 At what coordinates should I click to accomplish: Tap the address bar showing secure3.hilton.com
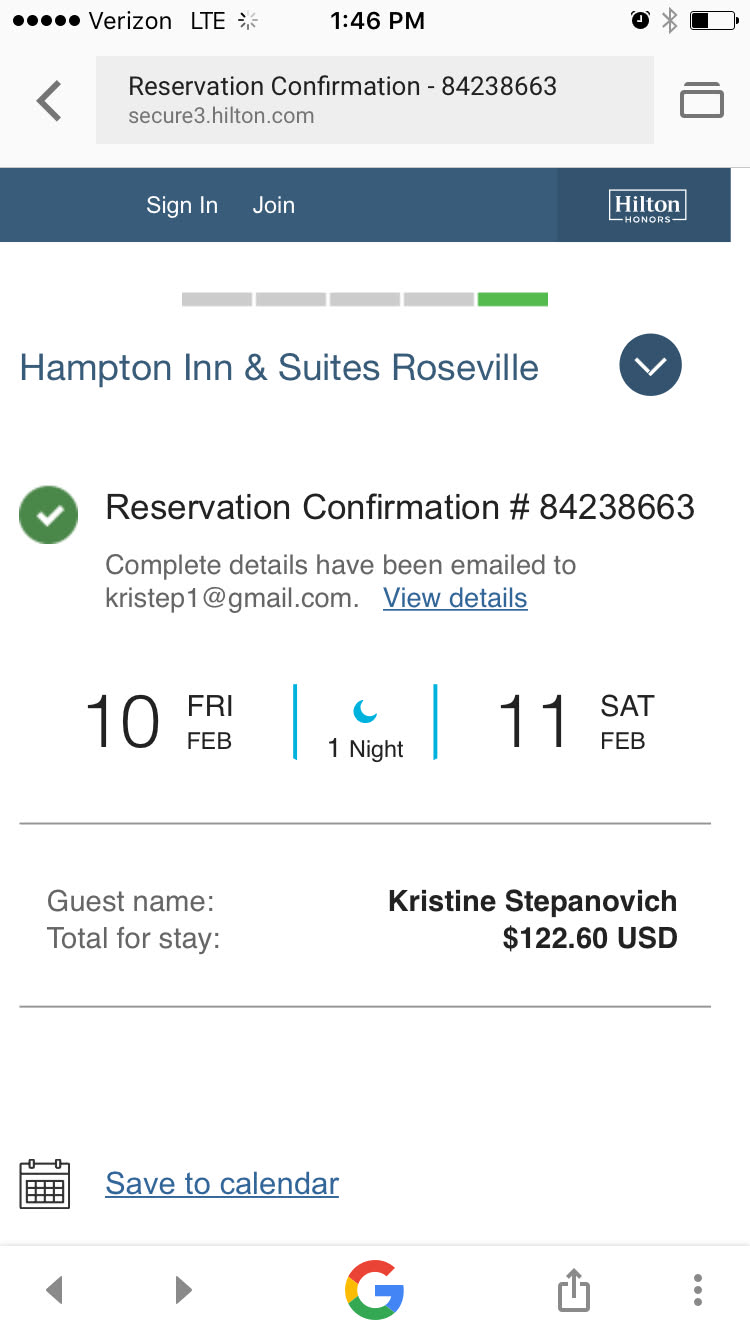[x=374, y=100]
